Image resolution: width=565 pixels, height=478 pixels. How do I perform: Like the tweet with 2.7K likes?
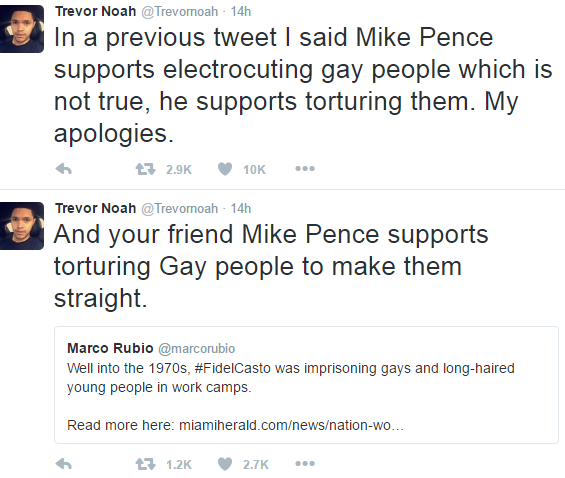(x=225, y=464)
